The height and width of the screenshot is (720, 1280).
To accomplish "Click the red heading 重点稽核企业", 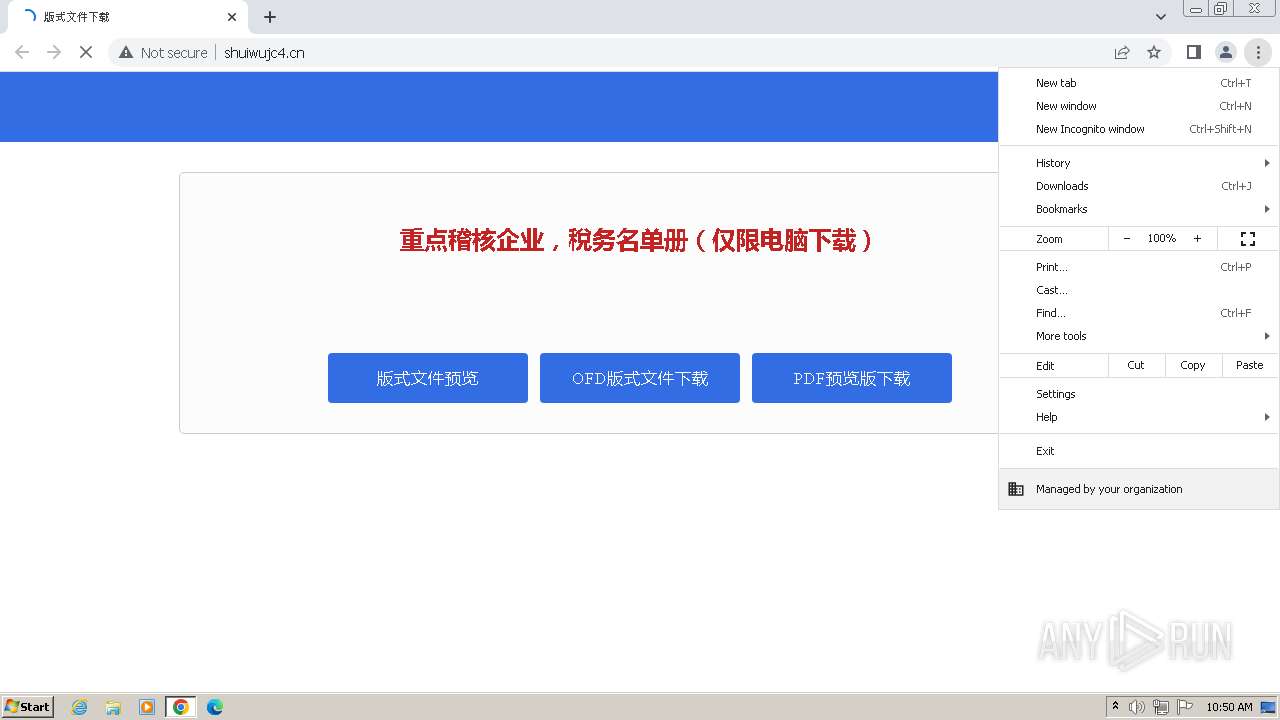I will [x=472, y=240].
